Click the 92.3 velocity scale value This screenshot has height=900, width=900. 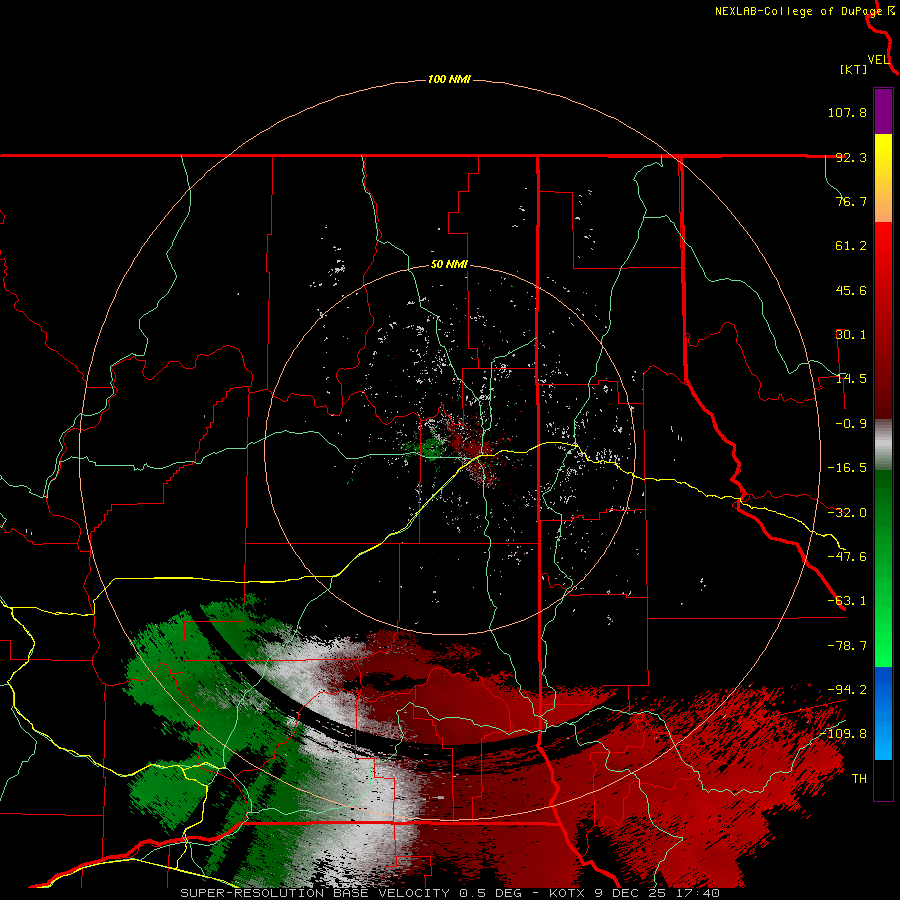coord(851,157)
